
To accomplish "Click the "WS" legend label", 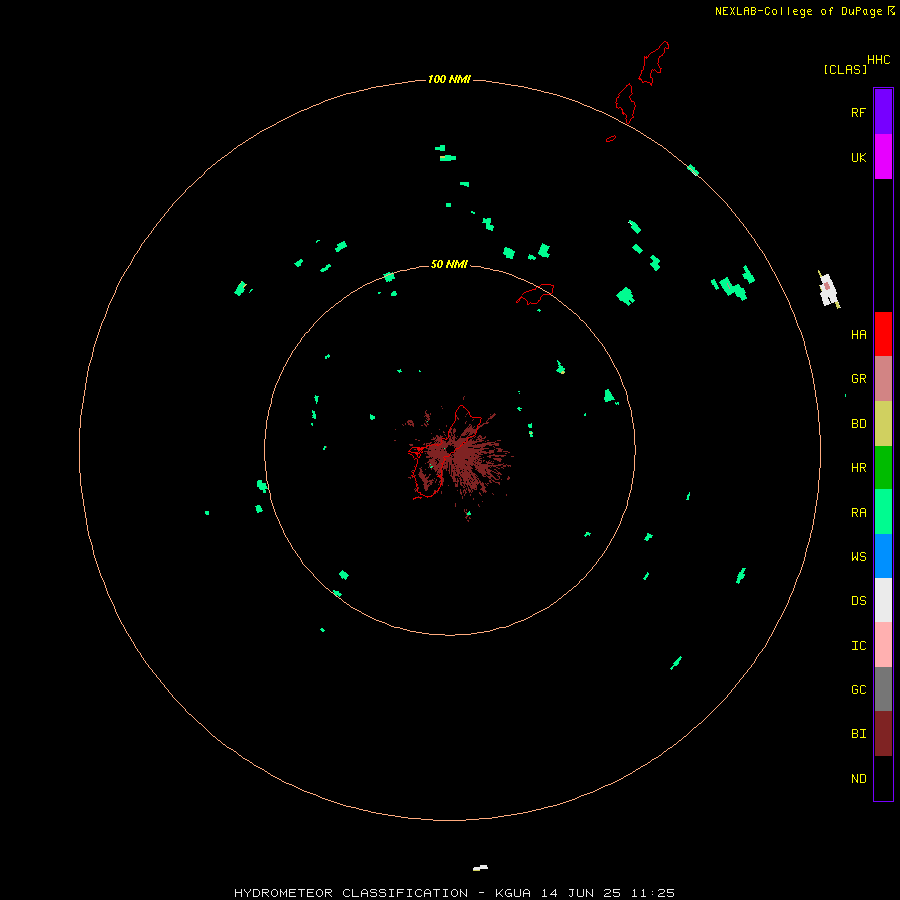I will tap(859, 557).
